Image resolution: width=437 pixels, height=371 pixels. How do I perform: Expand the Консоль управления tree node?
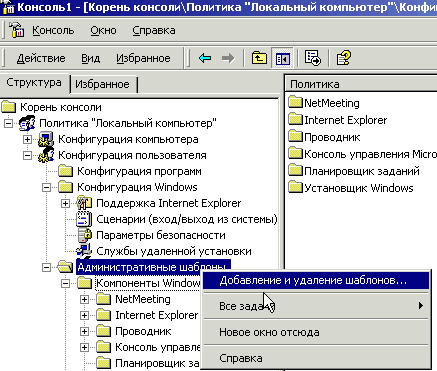84,347
